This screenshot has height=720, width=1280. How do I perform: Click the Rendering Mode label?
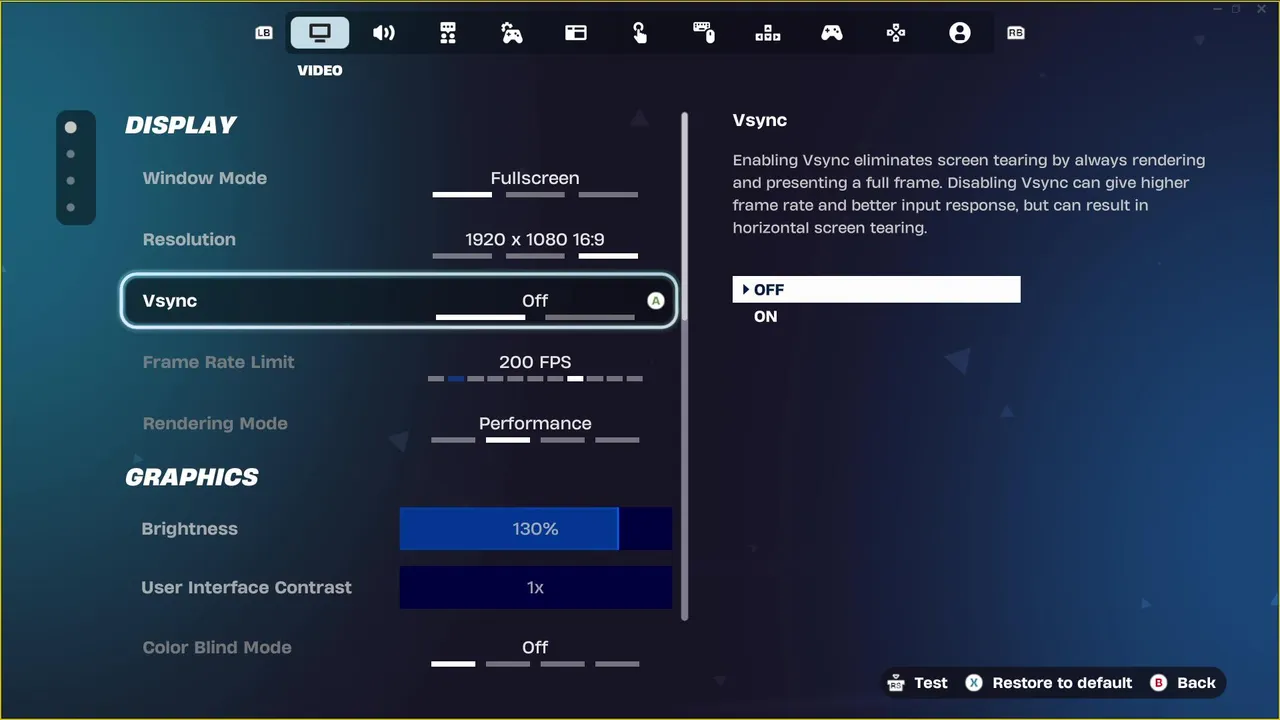(215, 423)
